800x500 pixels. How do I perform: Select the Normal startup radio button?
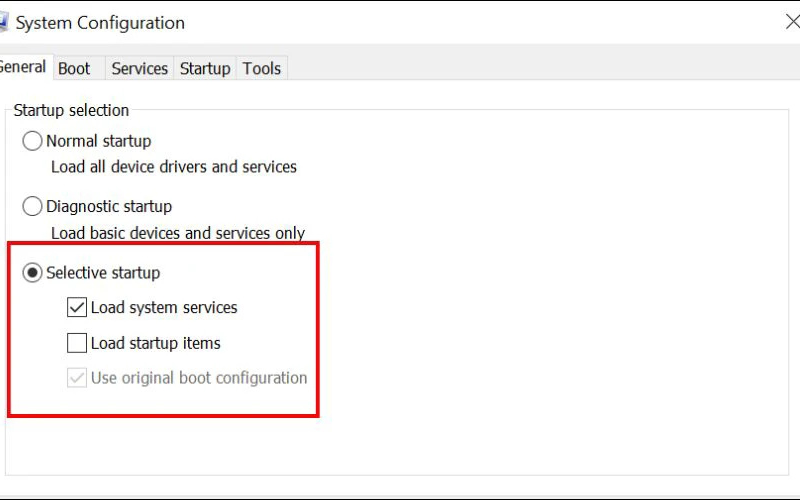pyautogui.click(x=33, y=141)
